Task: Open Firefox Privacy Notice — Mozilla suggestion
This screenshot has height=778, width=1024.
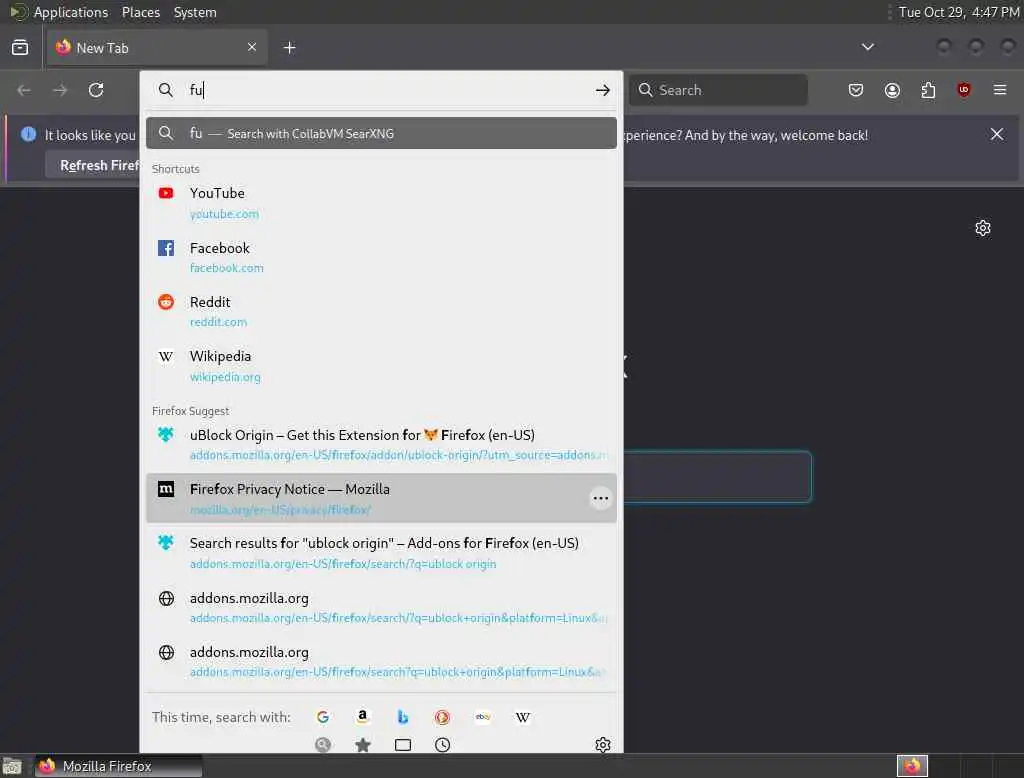Action: pos(381,498)
